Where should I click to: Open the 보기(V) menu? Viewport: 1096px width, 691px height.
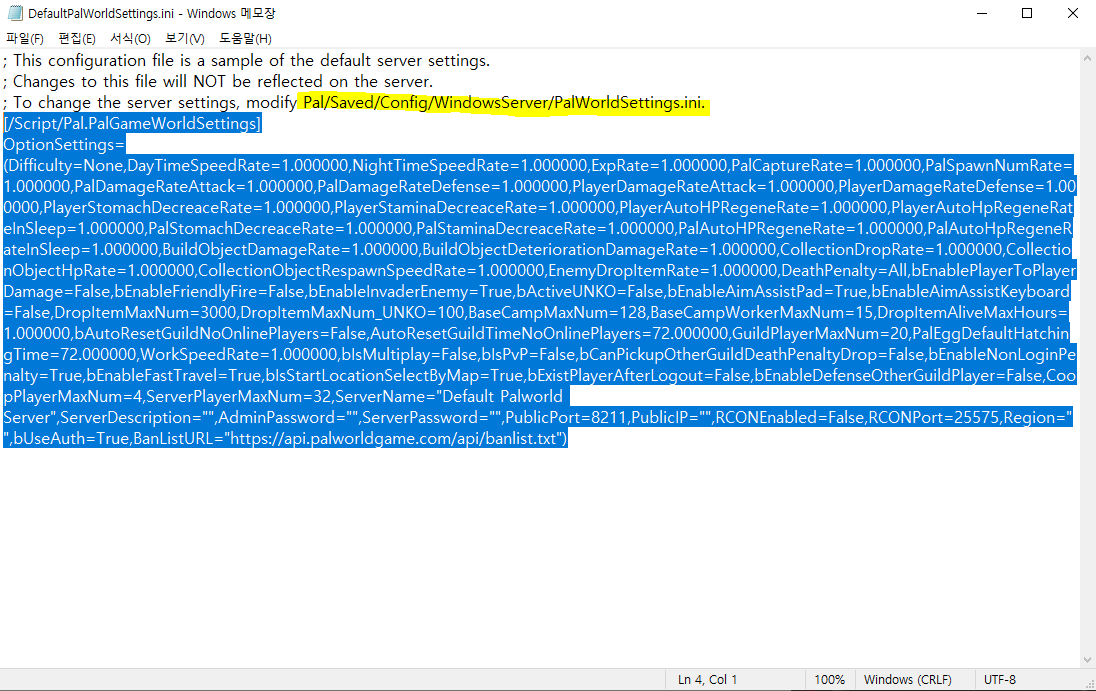pos(185,38)
